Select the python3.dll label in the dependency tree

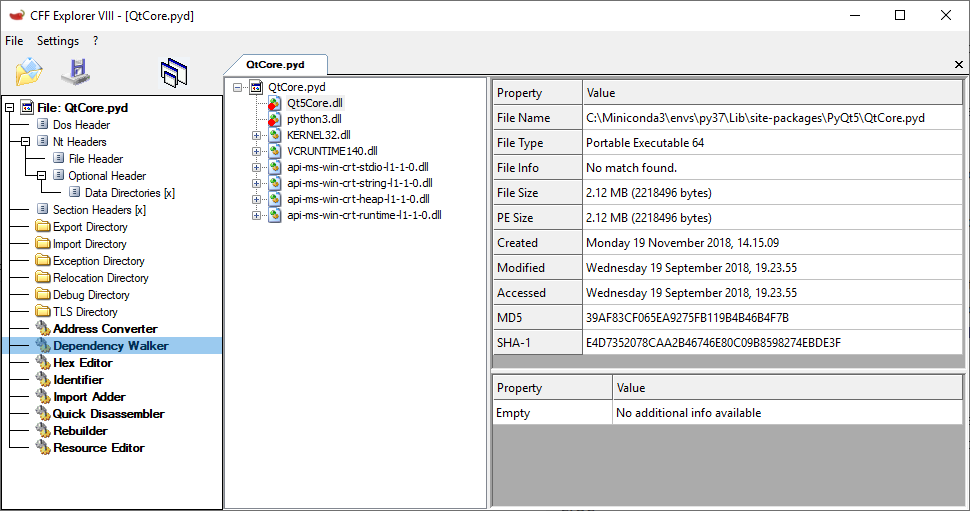click(314, 119)
